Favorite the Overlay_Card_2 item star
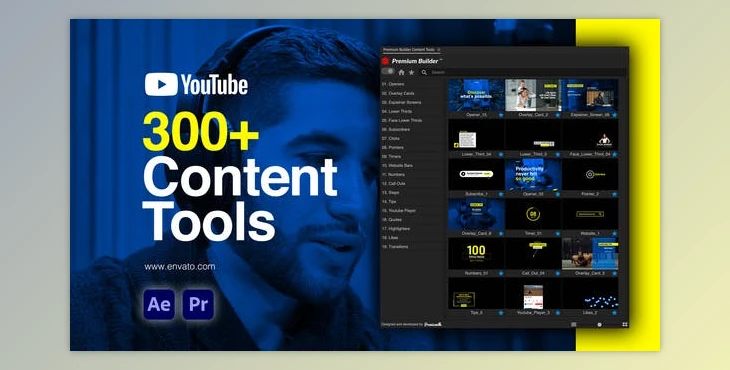Screen dimensions: 730x370 click(x=558, y=114)
